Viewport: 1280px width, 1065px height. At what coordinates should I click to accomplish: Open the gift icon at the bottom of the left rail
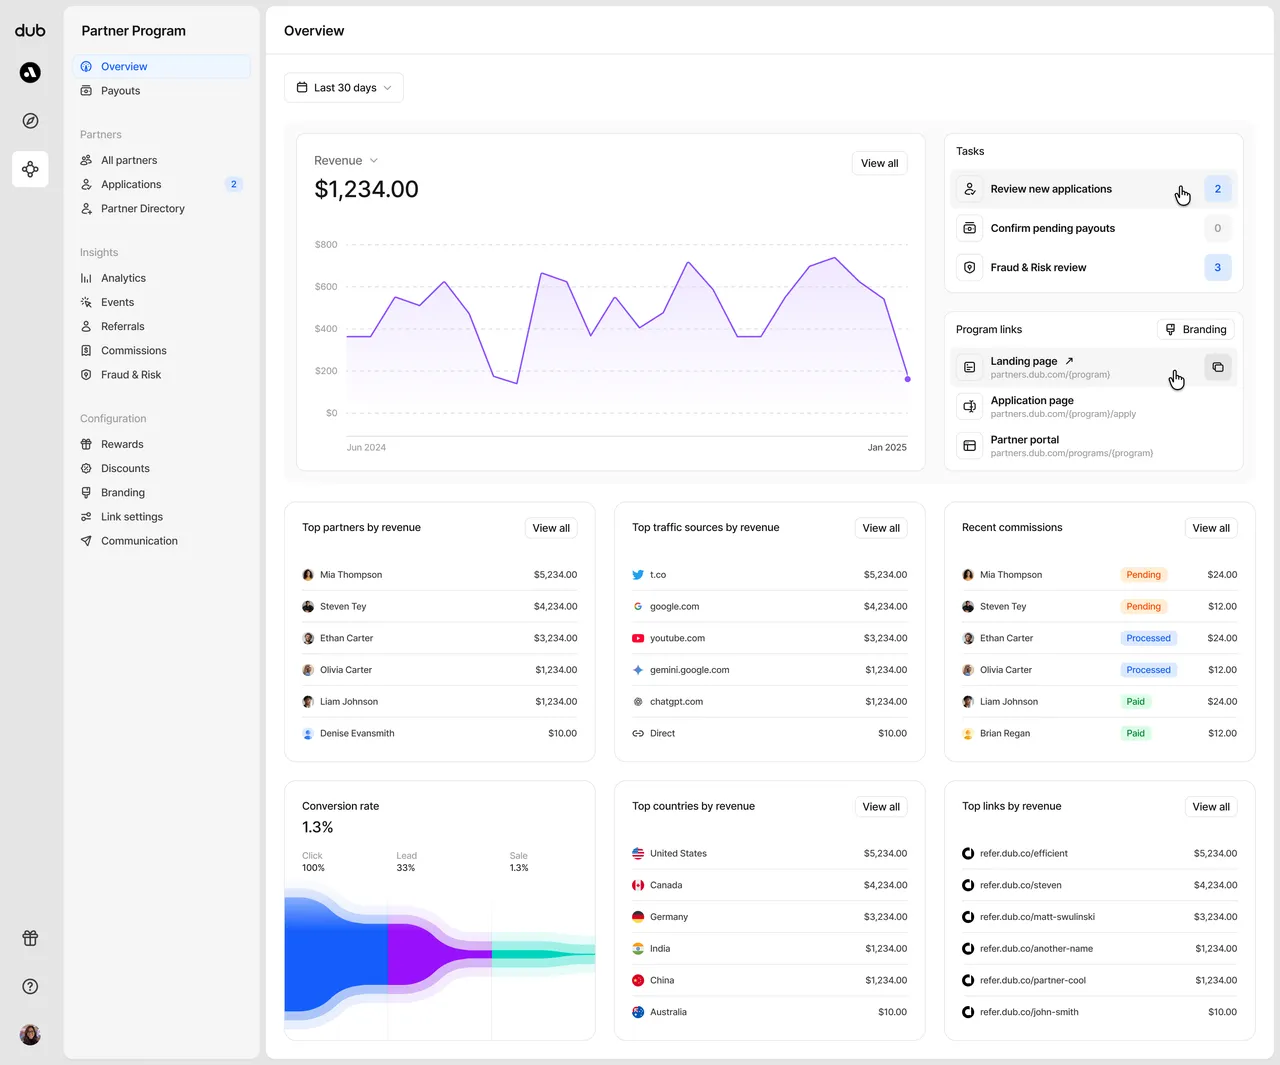[30, 938]
